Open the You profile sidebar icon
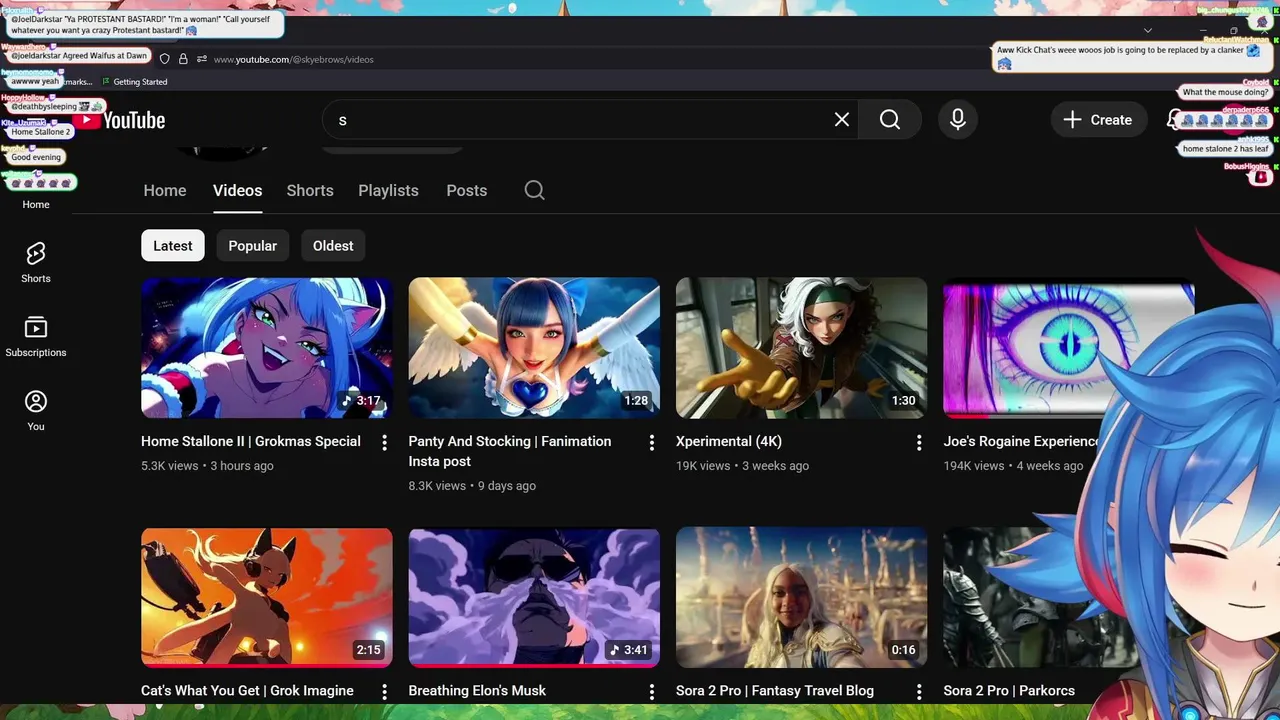The height and width of the screenshot is (720, 1280). tap(36, 410)
